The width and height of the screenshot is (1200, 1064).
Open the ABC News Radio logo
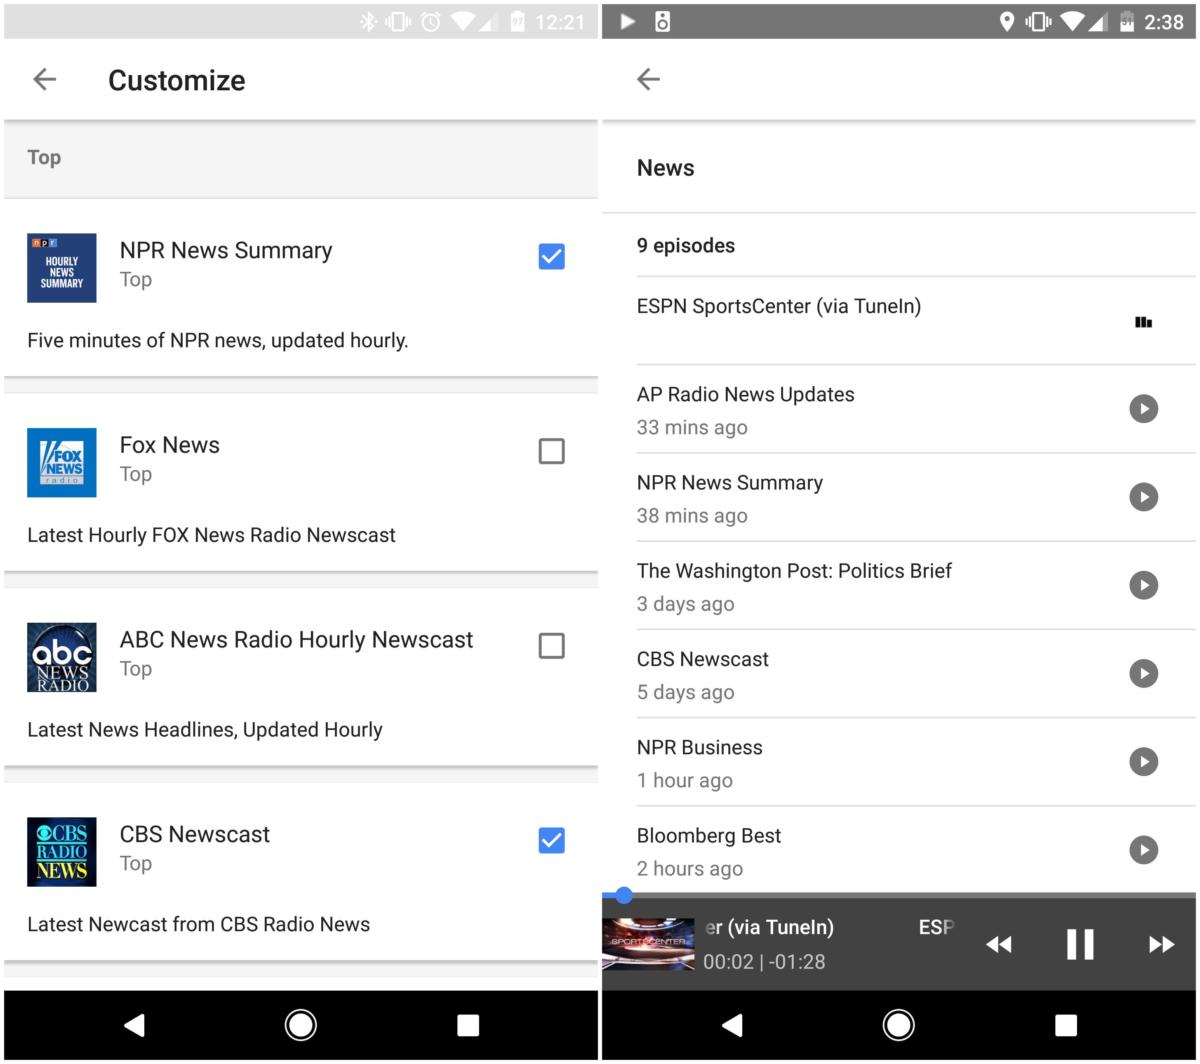pyautogui.click(x=62, y=657)
